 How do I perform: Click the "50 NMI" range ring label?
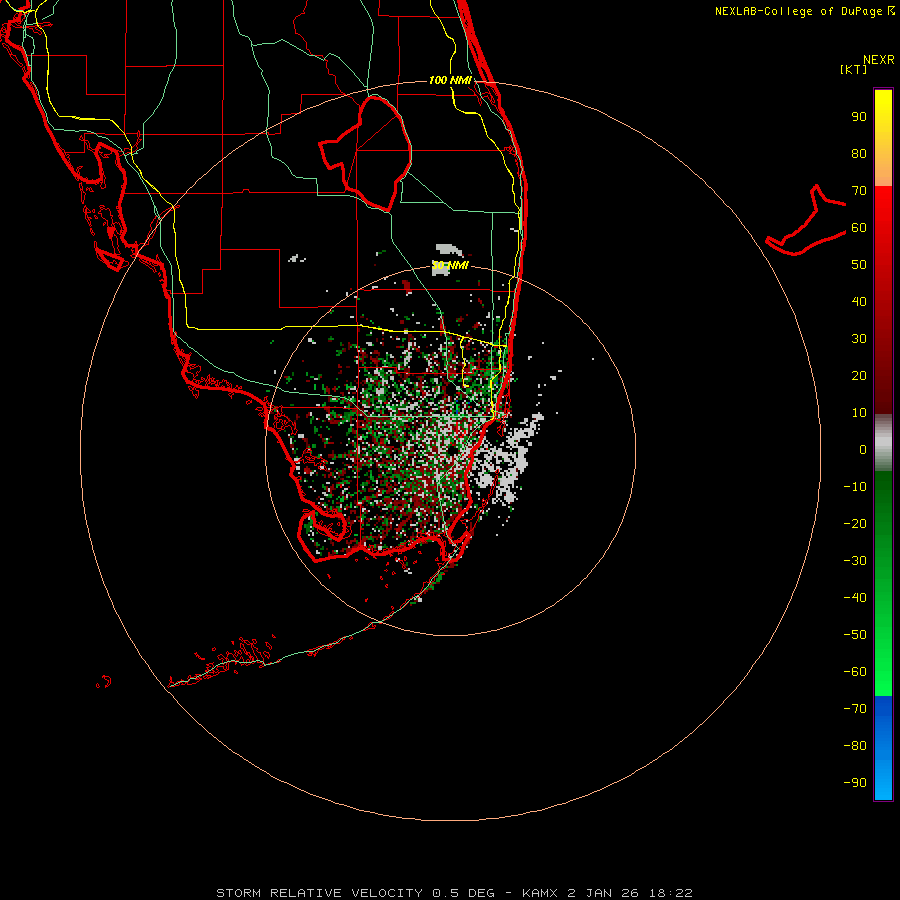click(x=450, y=265)
